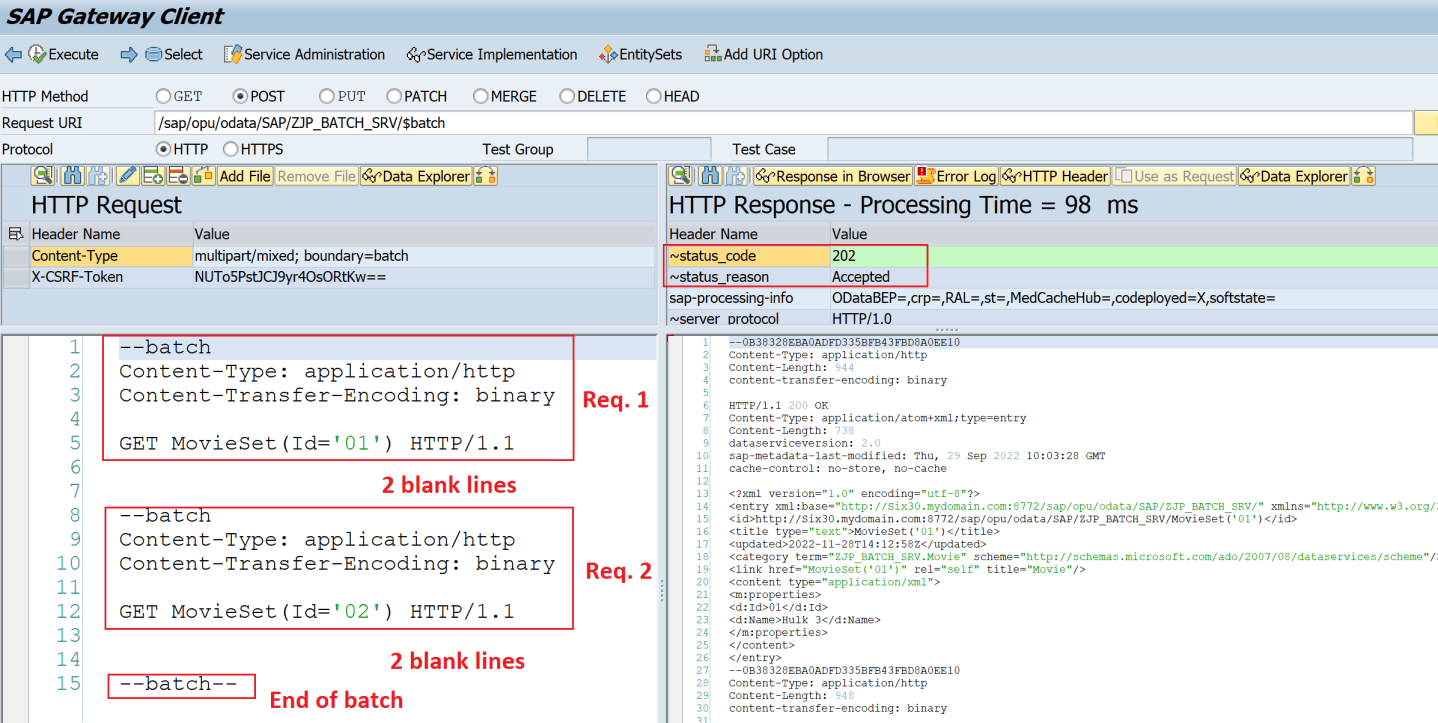Click the pencil edit icon in request toolbar

(127, 176)
